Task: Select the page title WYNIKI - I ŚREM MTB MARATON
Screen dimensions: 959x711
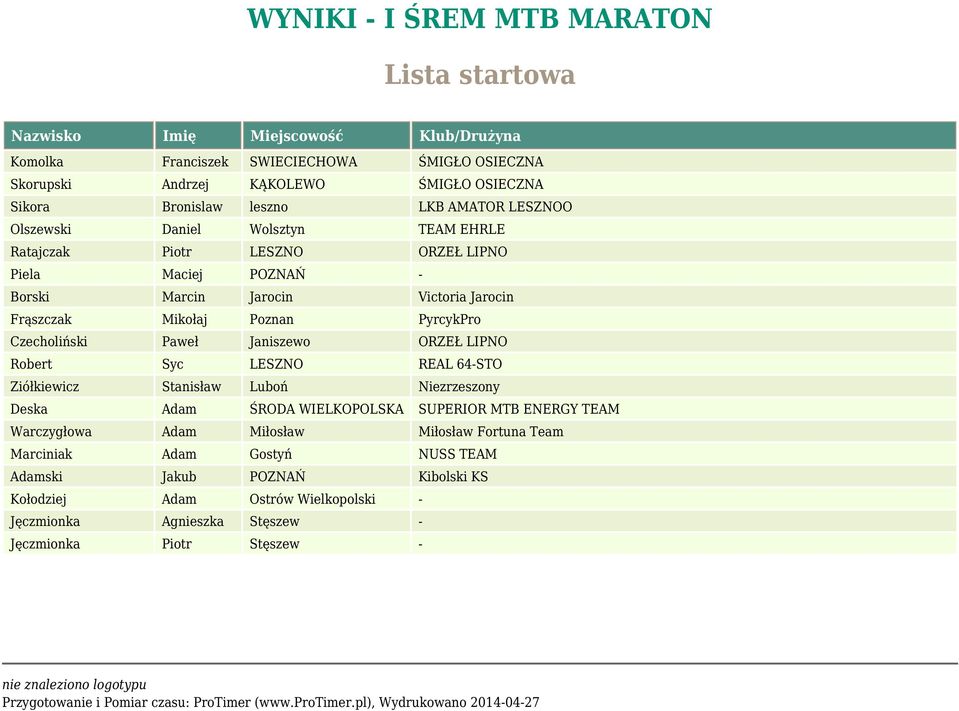Action: tap(480, 18)
